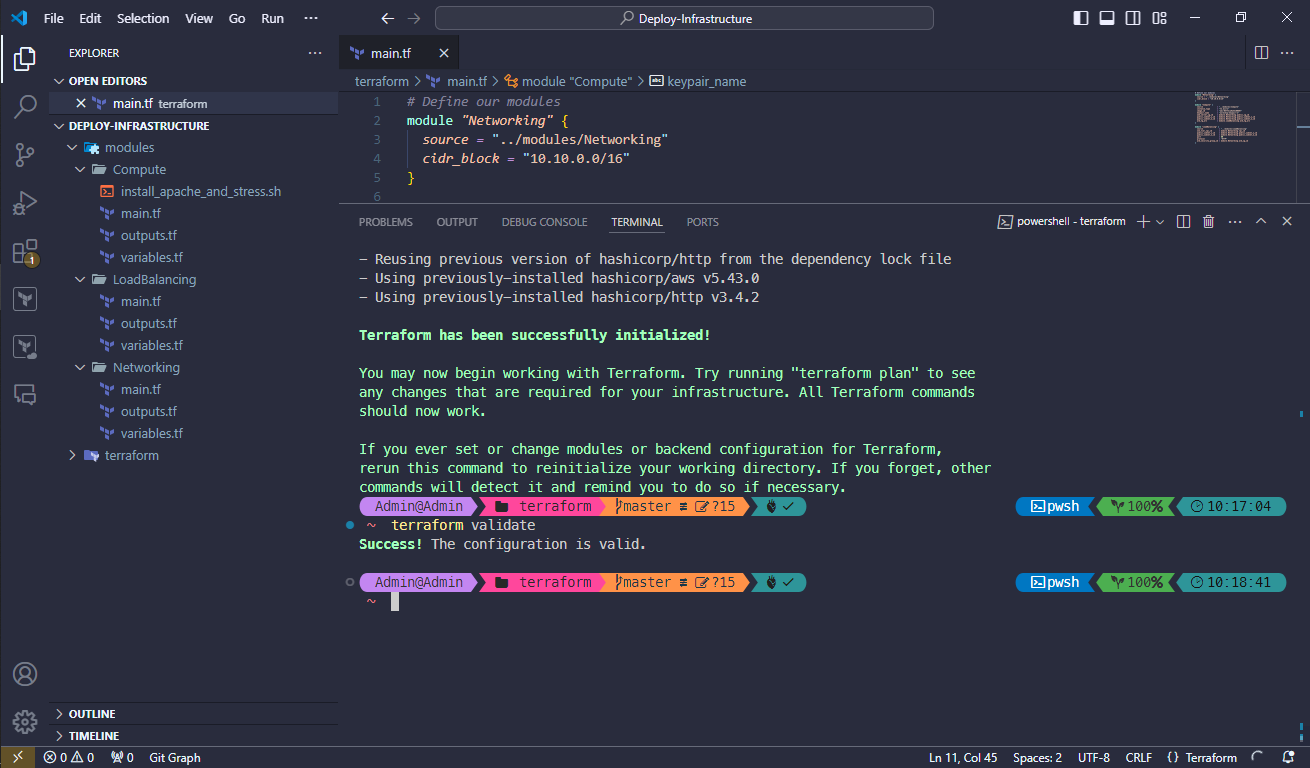Viewport: 1310px width, 768px height.
Task: Expand the TIMELINE section
Action: 193,736
